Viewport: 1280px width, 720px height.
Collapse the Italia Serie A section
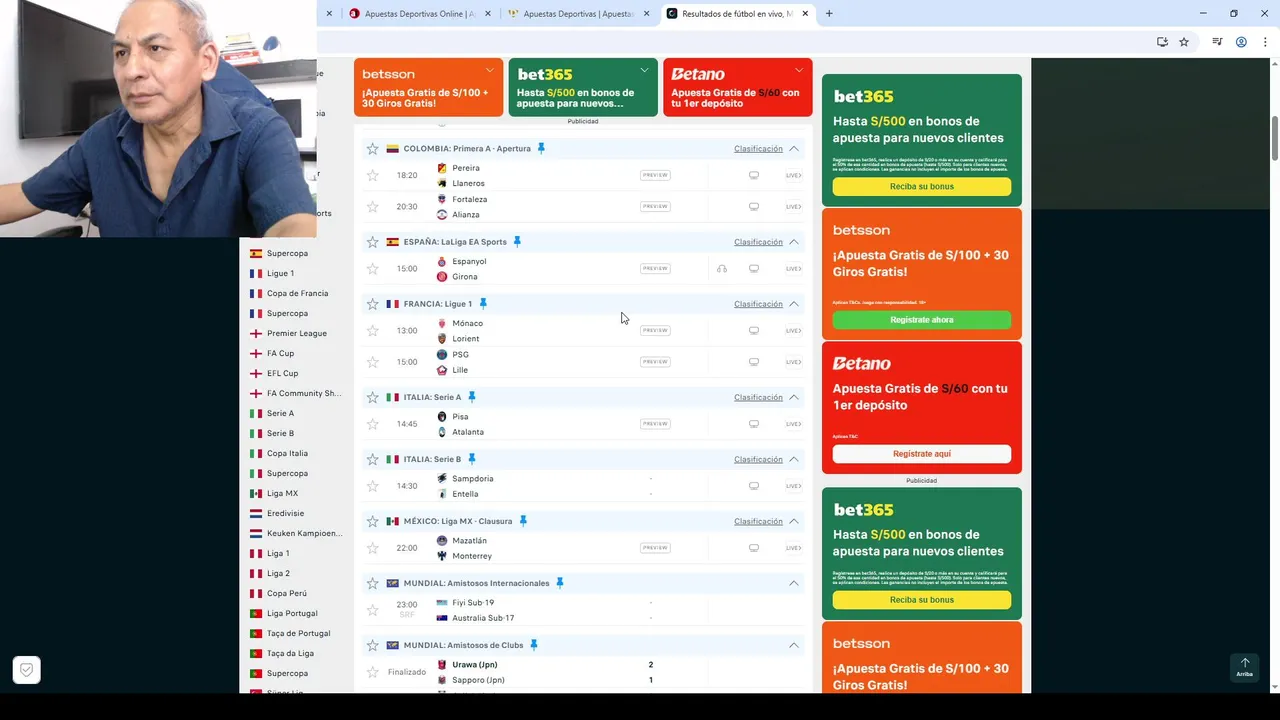(793, 397)
